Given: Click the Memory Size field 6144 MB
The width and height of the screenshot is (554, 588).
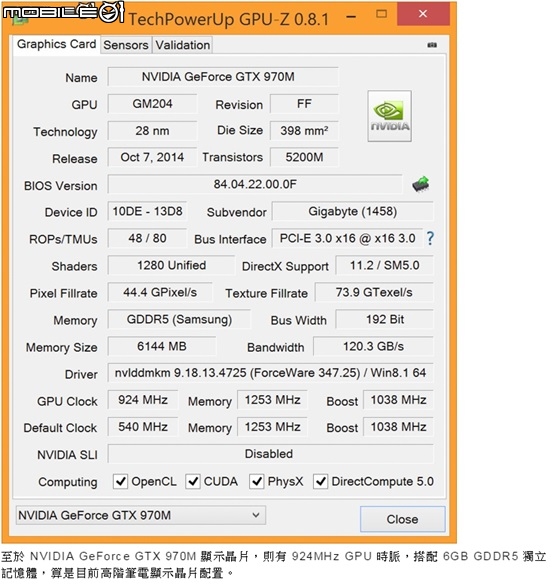Looking at the screenshot, I should 162,346.
